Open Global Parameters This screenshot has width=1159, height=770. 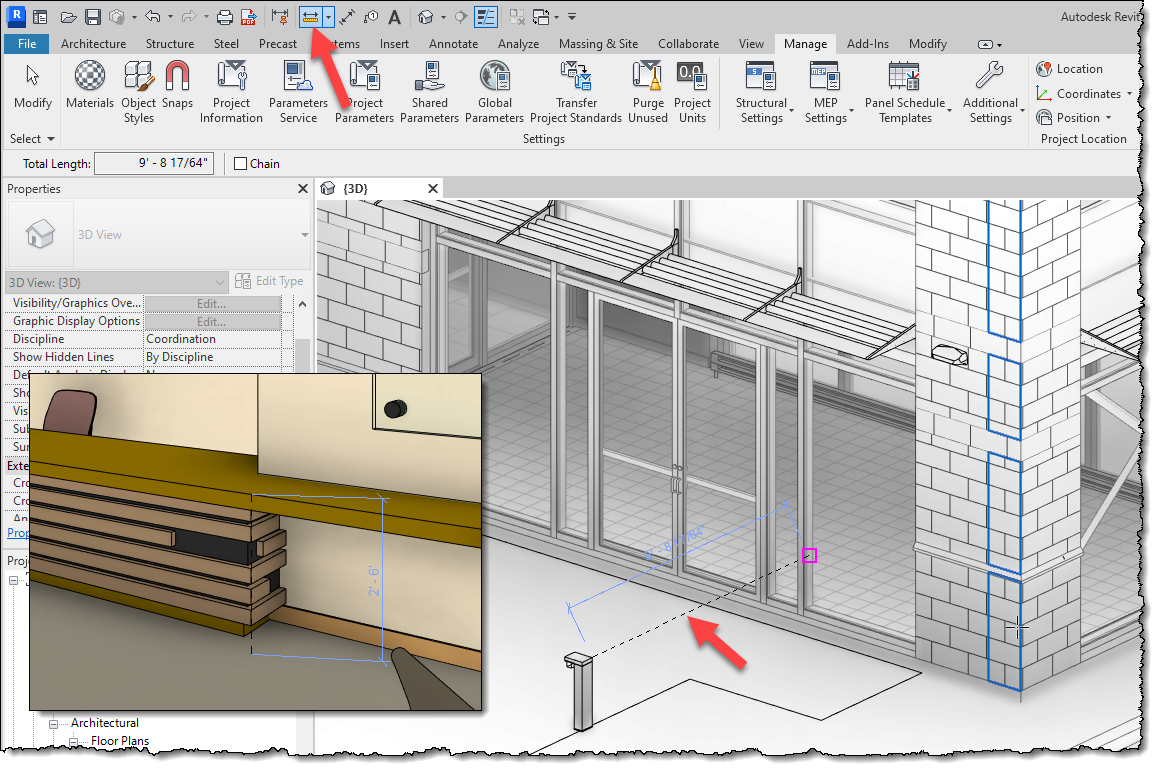[494, 92]
